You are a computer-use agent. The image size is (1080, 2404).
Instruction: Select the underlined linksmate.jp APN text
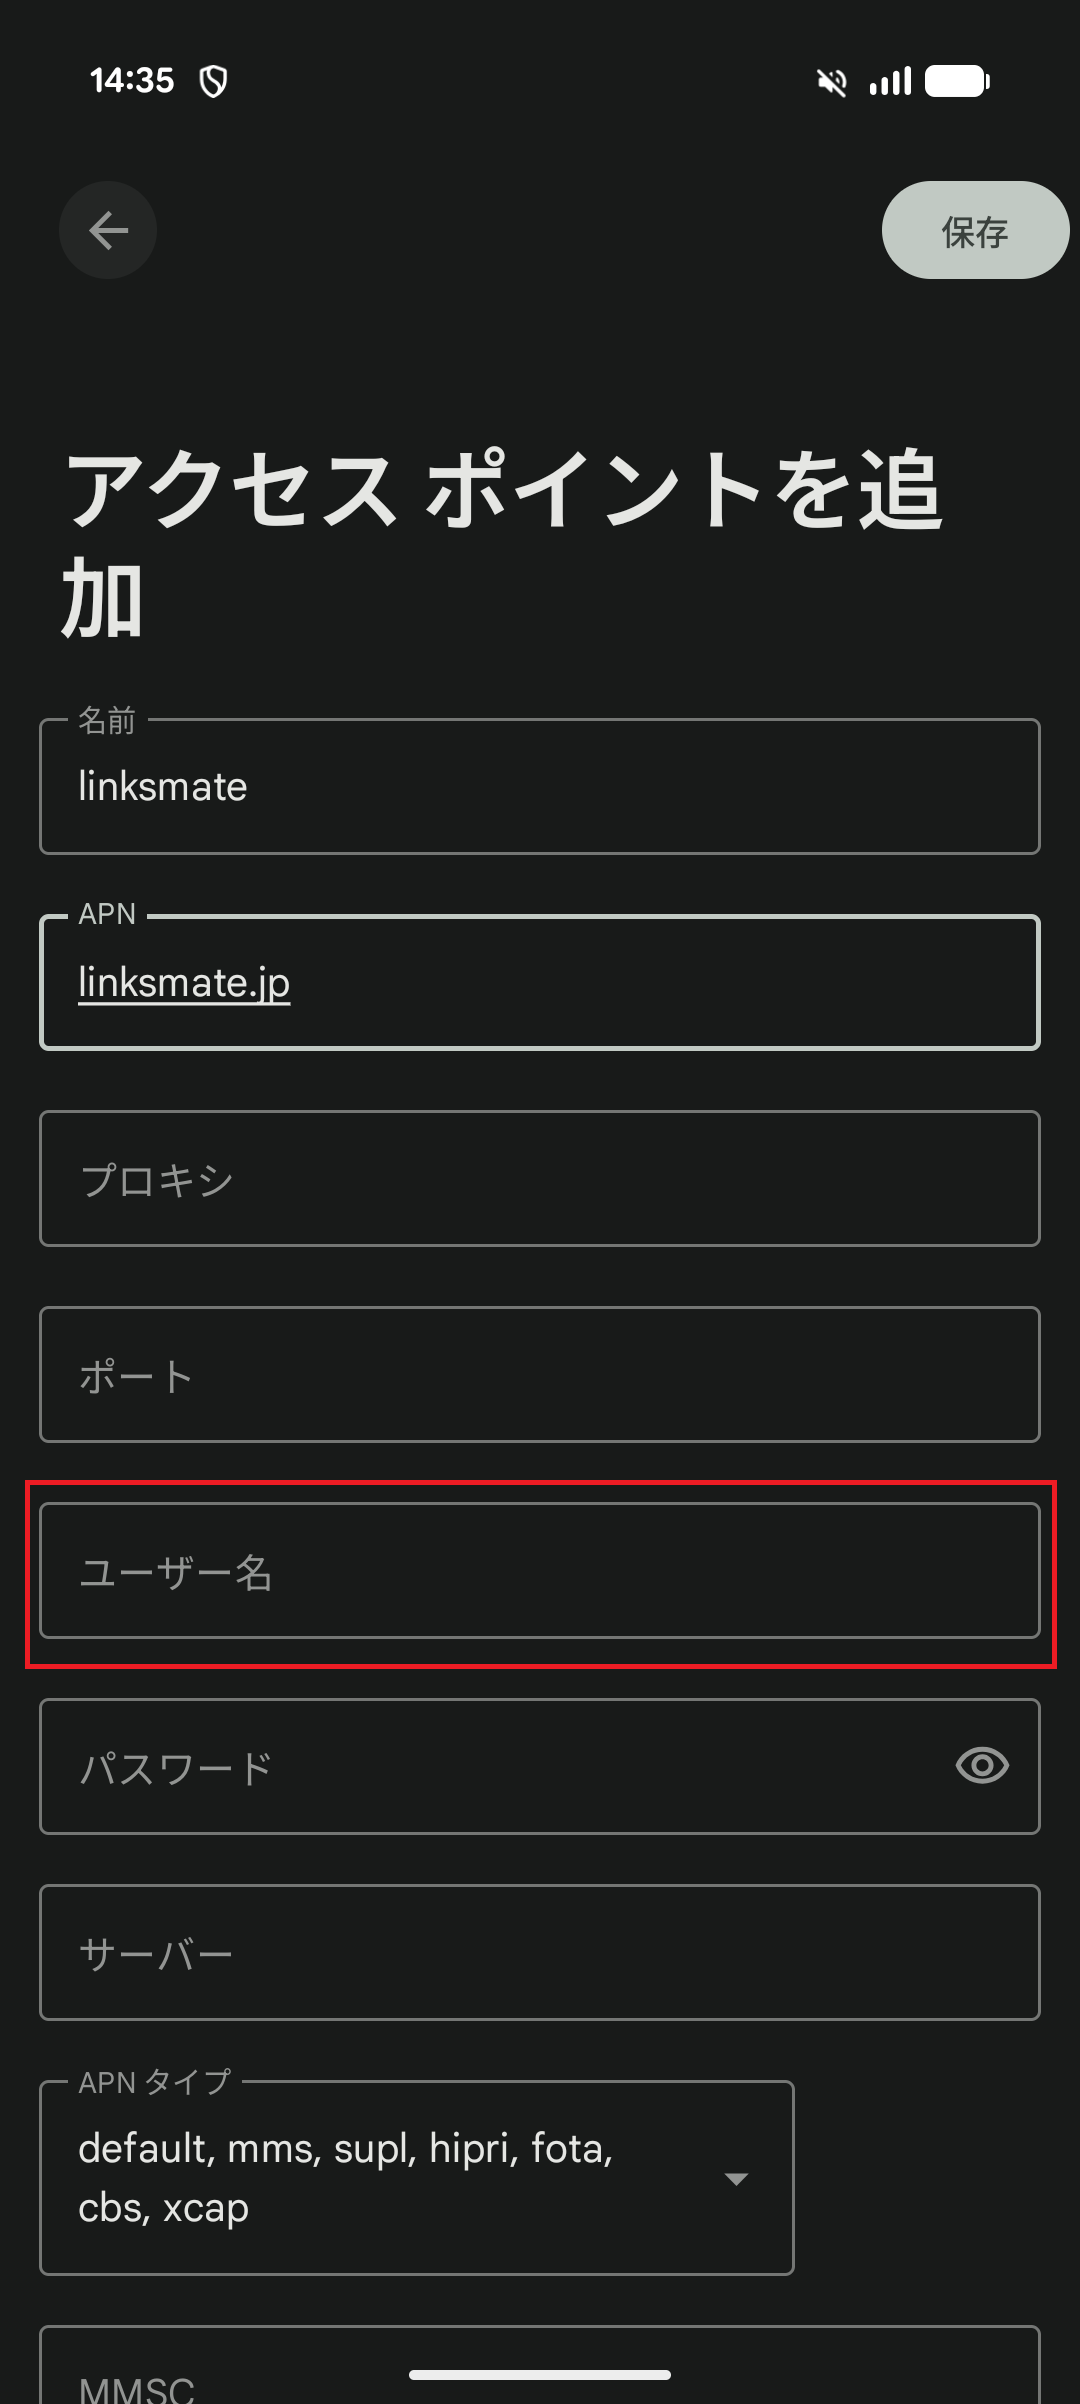coord(184,981)
